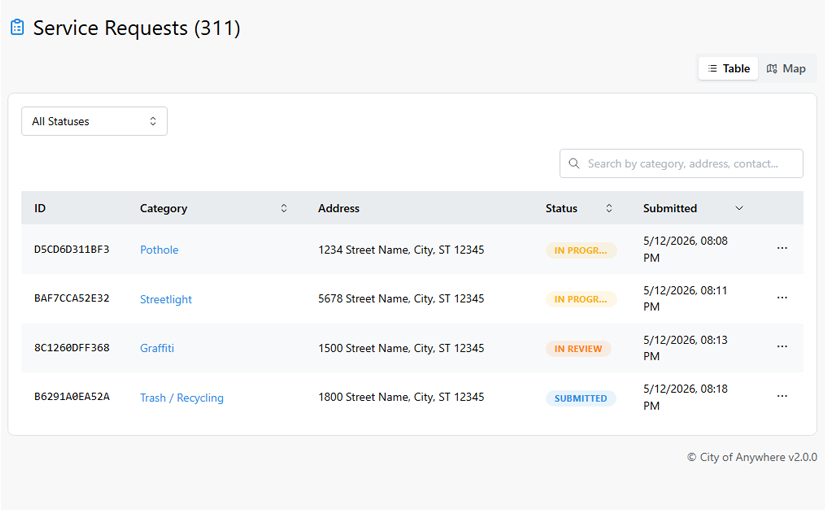Click the Service Requests (311) page title
Screen dimensions: 825x510
[137, 28]
